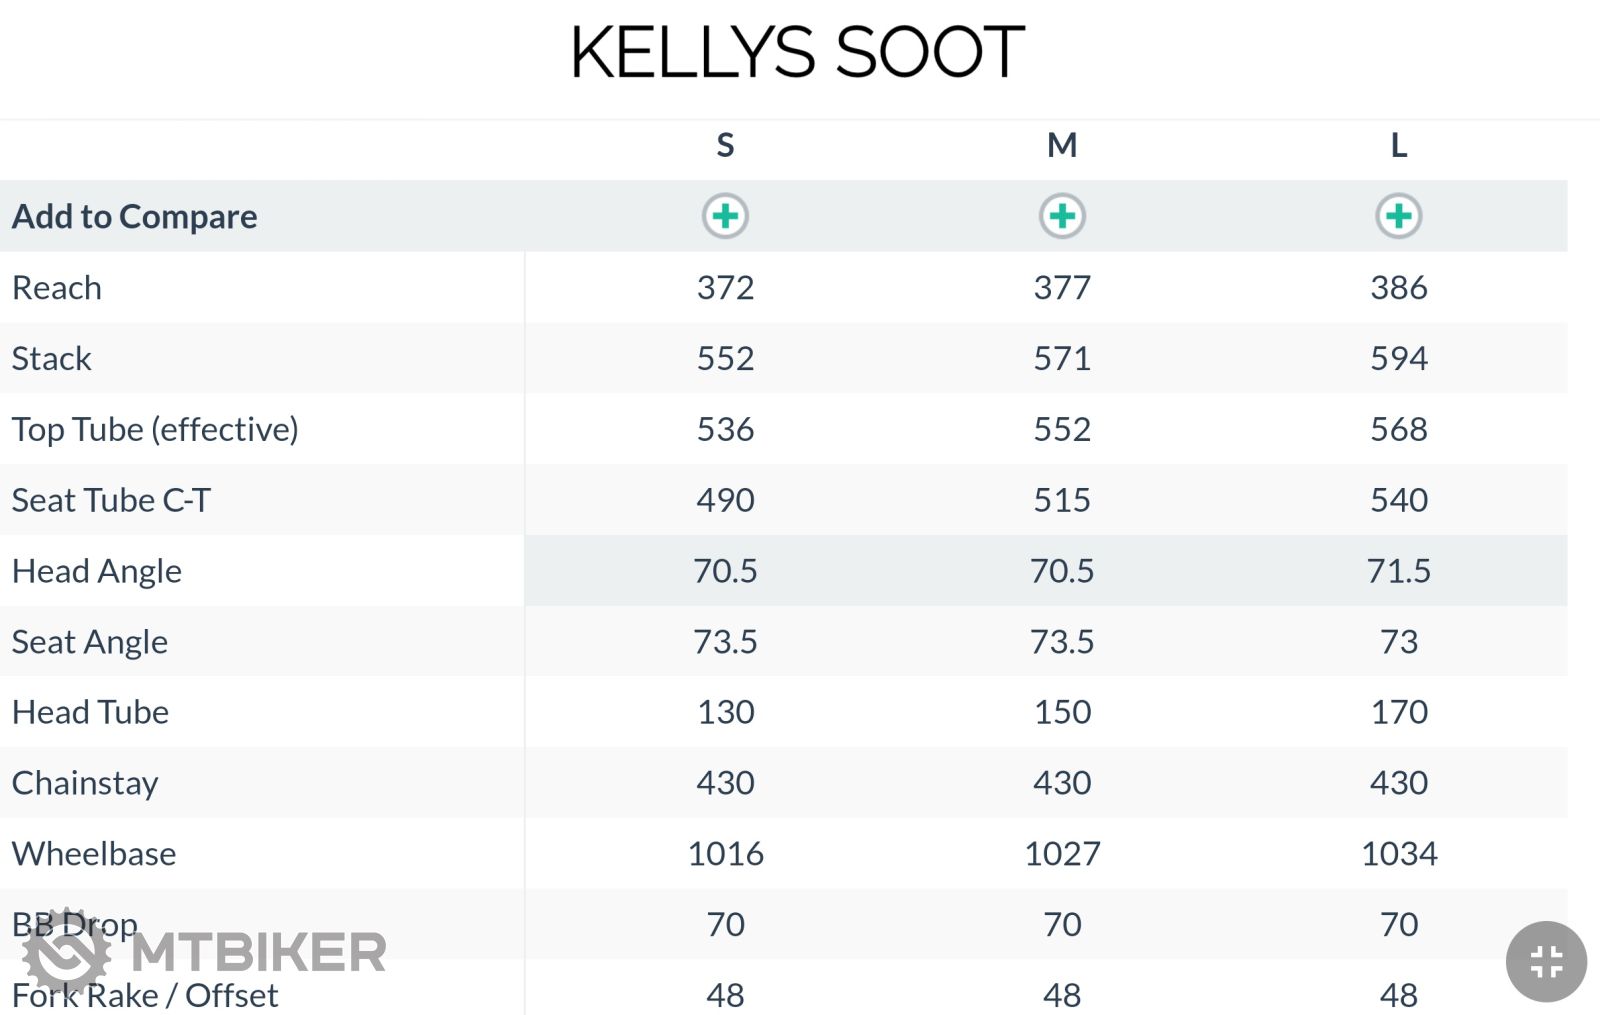This screenshot has width=1600, height=1015.
Task: Click the Add to Compare label
Action: (x=135, y=217)
